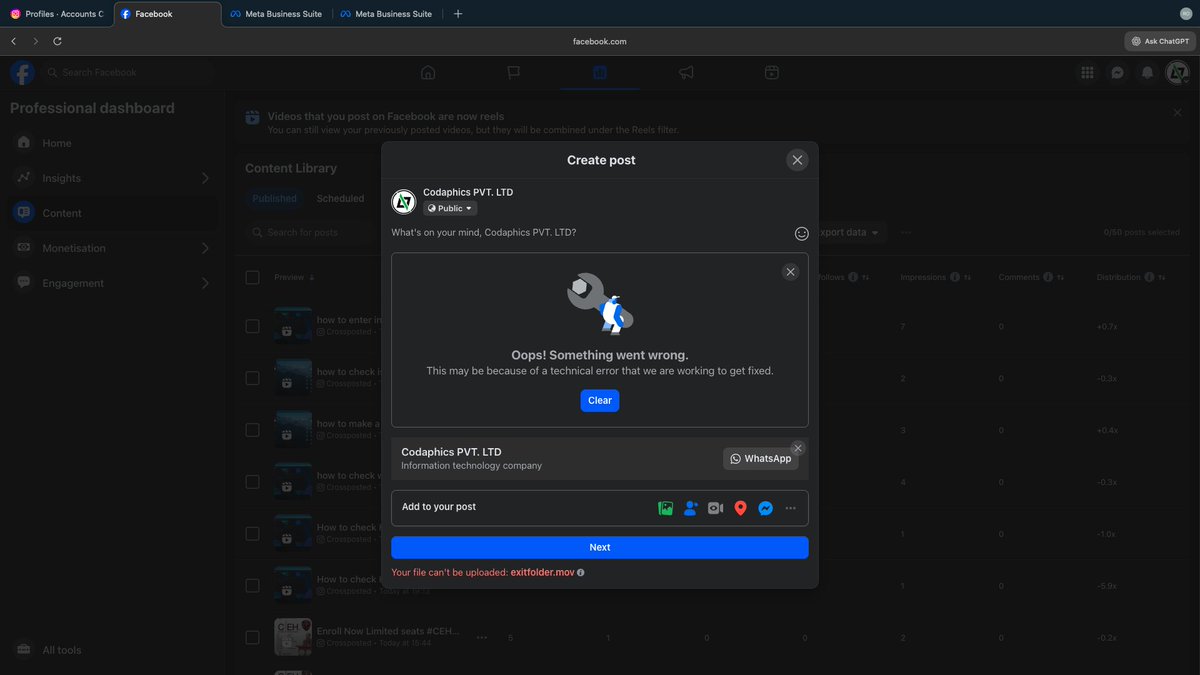The width and height of the screenshot is (1200, 675).
Task: Select the how to make a post checkbox
Action: coord(252,430)
